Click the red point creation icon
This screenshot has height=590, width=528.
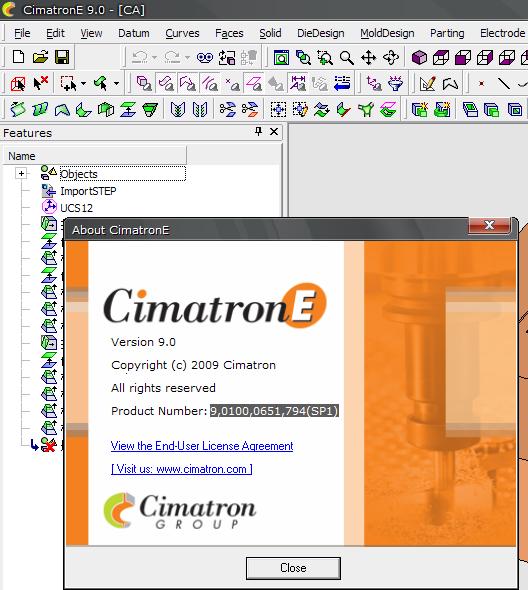(x=481, y=84)
